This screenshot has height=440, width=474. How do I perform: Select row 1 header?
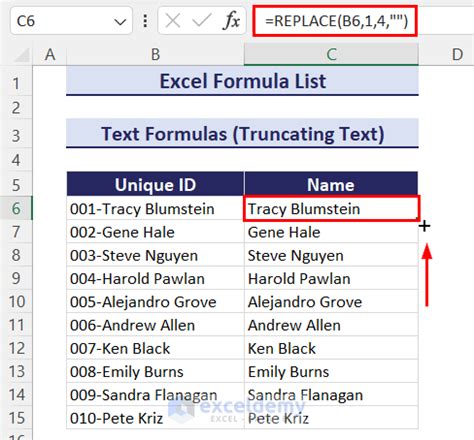click(x=16, y=83)
